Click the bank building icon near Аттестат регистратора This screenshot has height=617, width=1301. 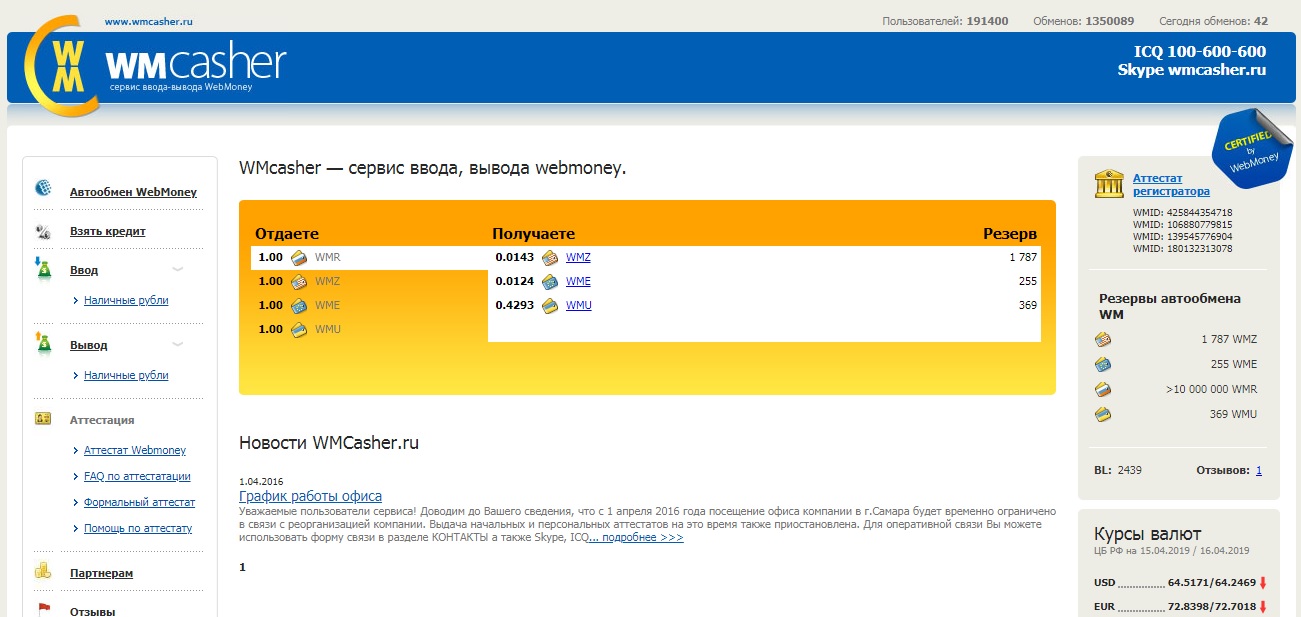click(x=1108, y=183)
